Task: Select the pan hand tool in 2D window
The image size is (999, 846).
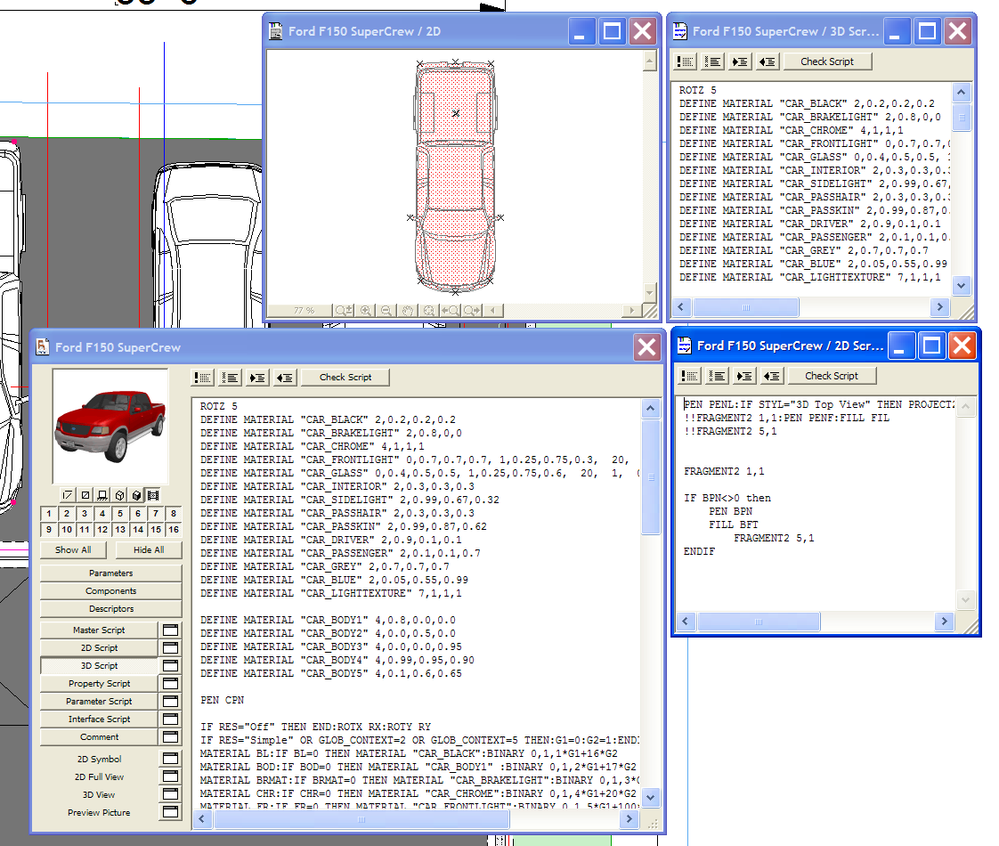Action: (408, 310)
